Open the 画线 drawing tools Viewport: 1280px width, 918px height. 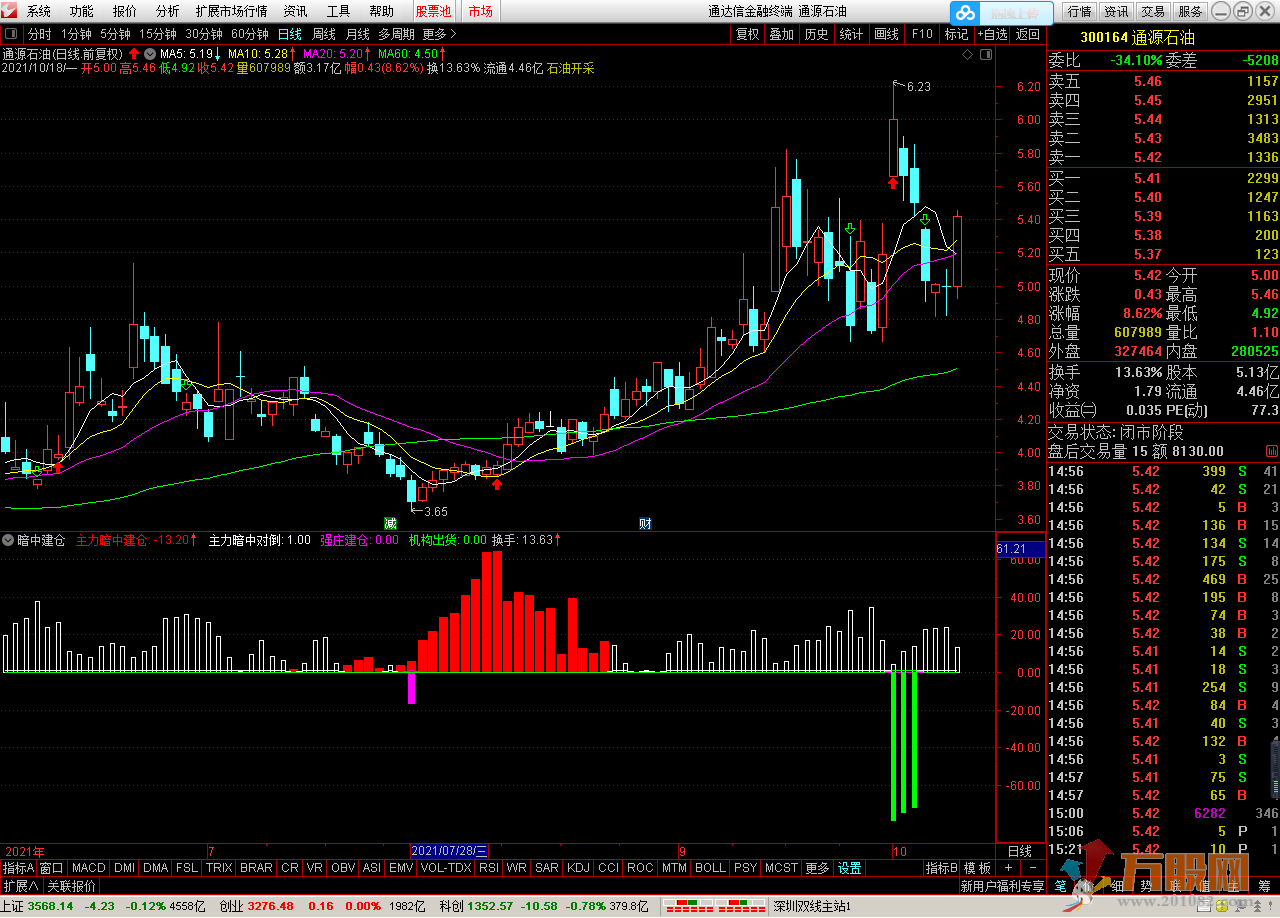click(x=886, y=34)
